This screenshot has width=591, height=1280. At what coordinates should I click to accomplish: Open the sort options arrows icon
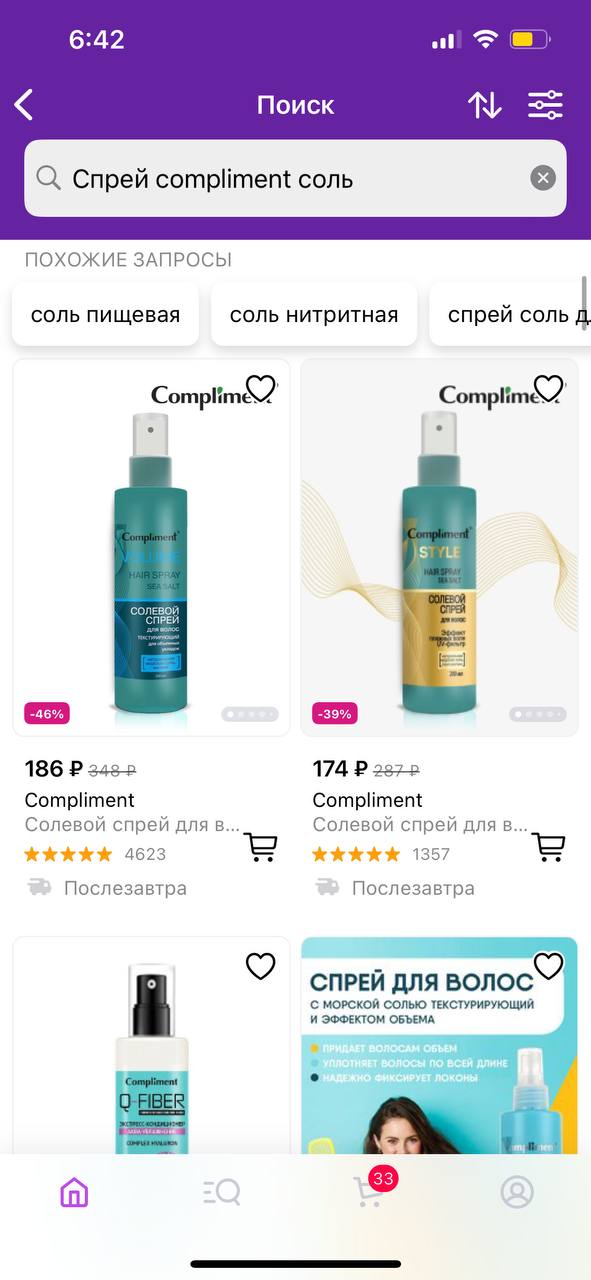485,105
